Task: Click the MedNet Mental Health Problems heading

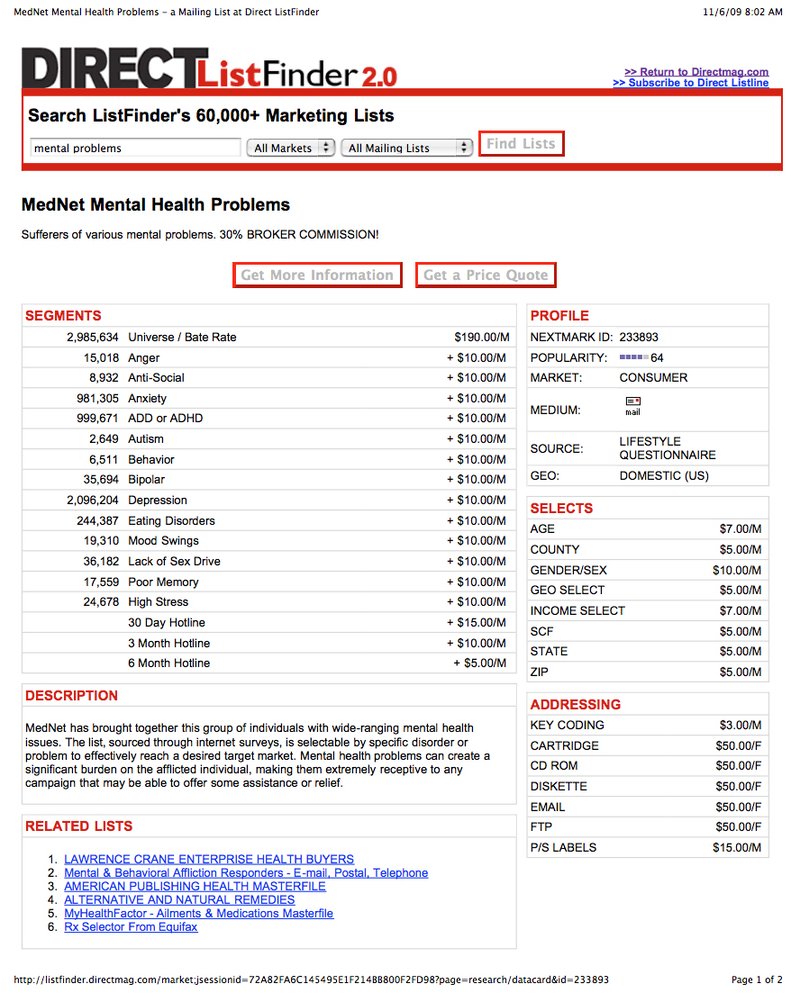Action: [x=155, y=204]
